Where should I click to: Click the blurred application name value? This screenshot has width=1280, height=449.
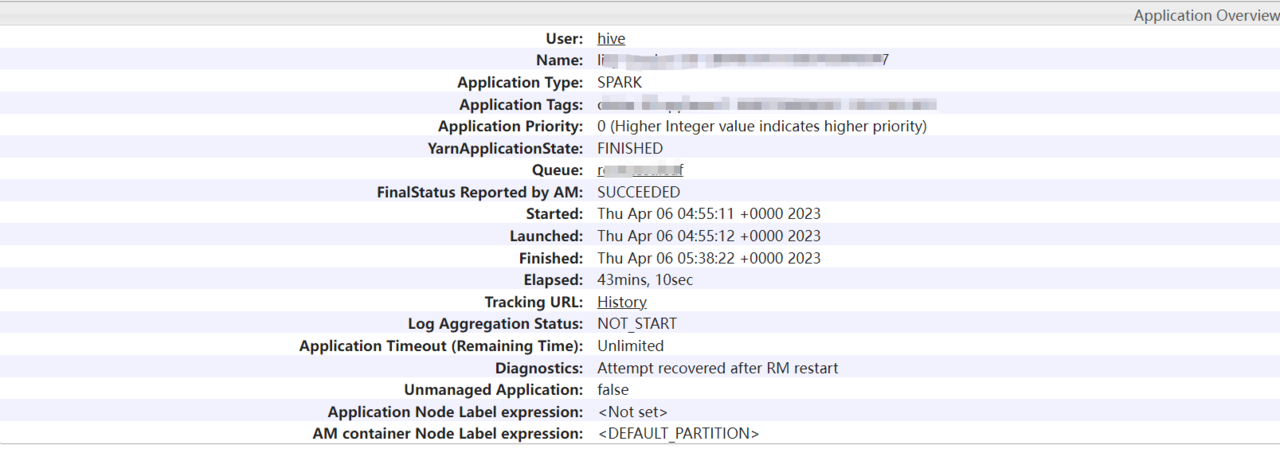(x=742, y=60)
